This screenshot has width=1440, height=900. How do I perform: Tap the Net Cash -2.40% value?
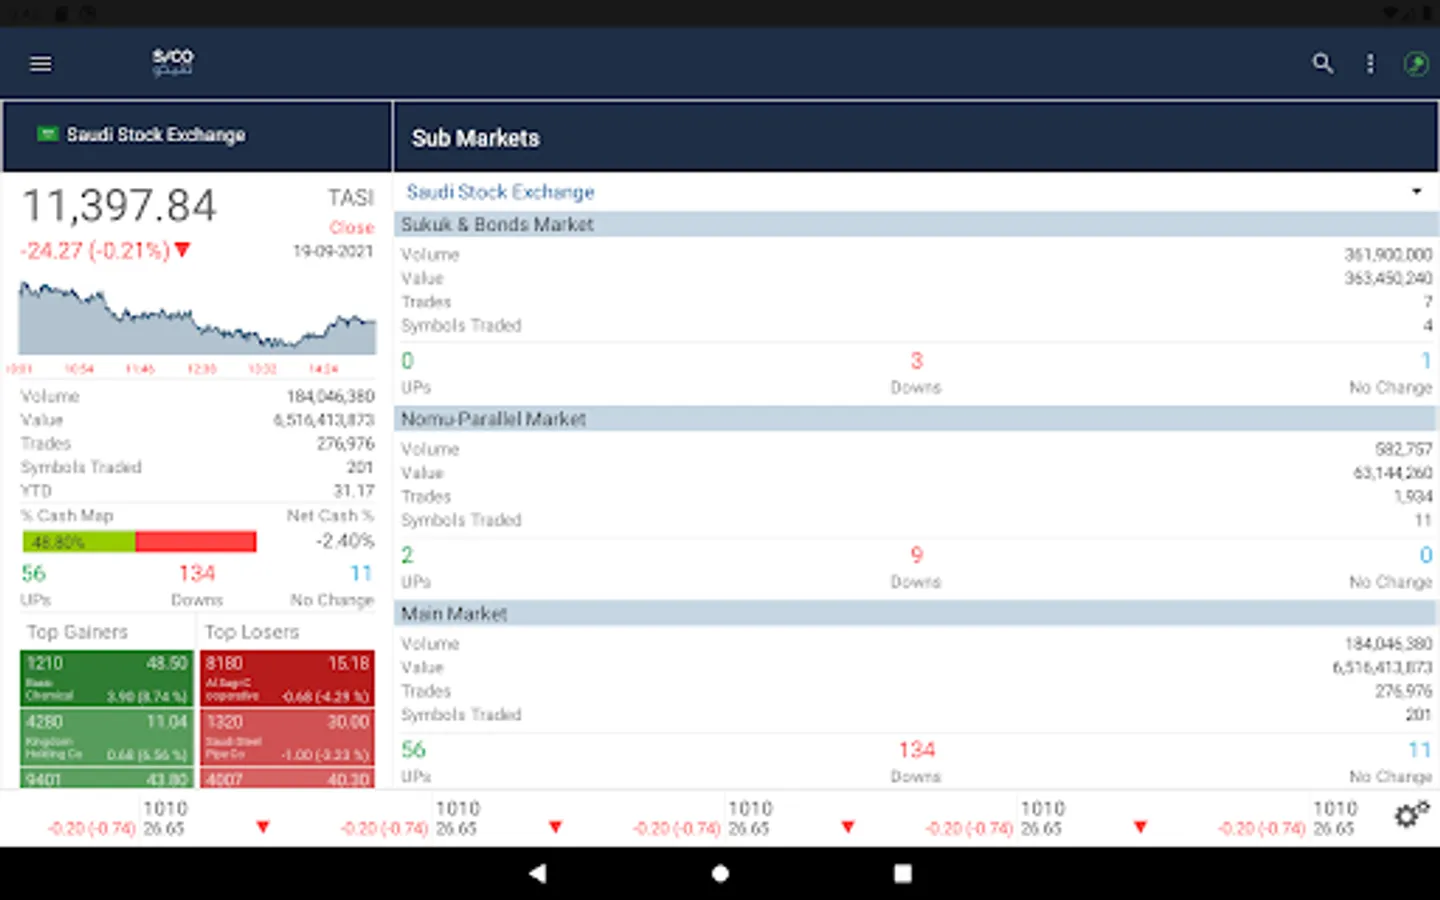[x=345, y=541]
